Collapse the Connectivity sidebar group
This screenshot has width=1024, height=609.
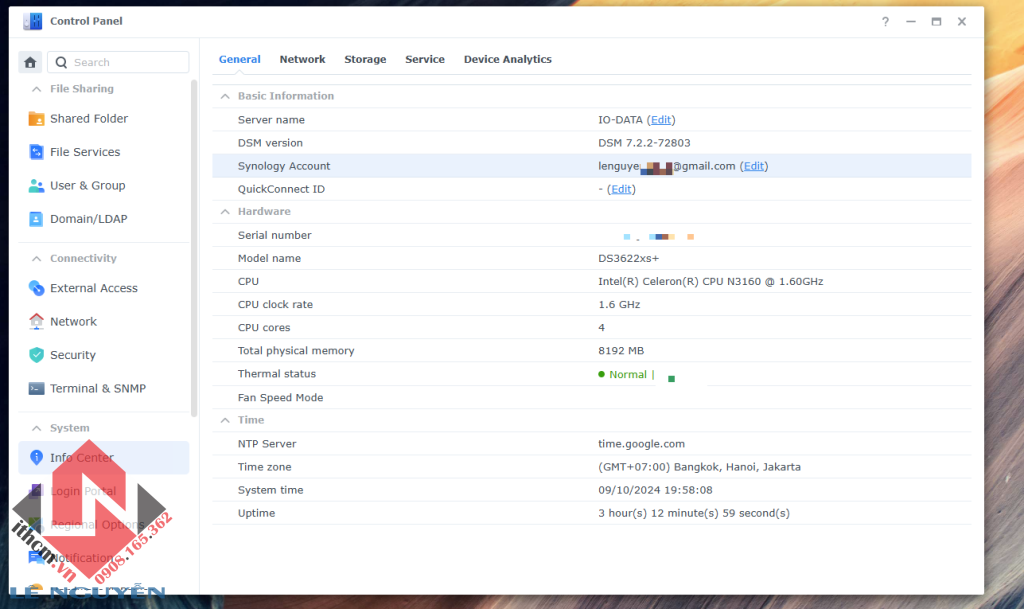[x=37, y=258]
